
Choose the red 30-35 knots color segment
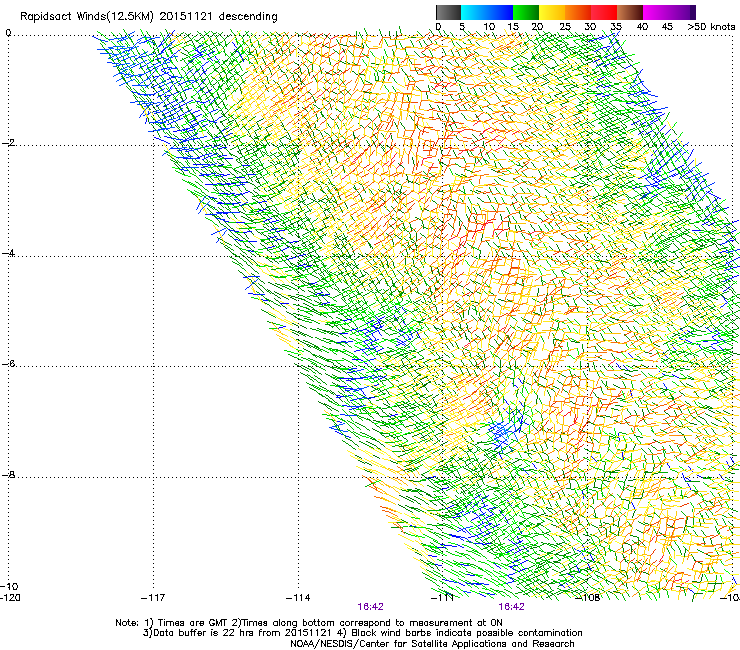(604, 12)
